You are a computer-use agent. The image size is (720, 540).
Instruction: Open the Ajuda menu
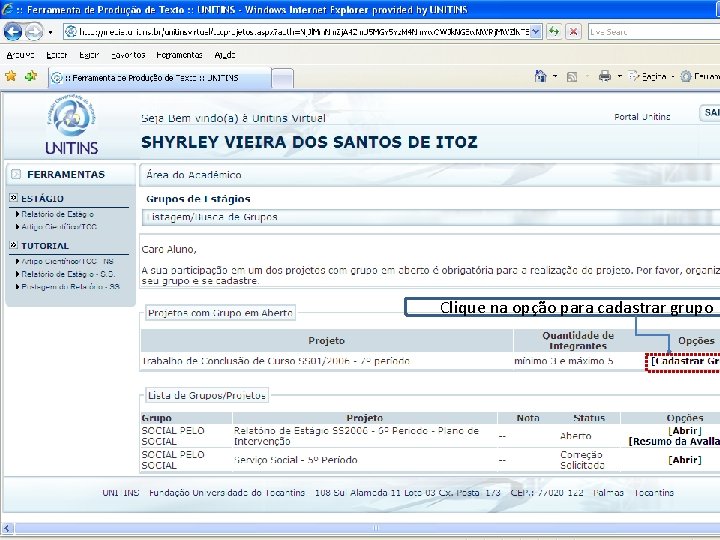pos(225,55)
